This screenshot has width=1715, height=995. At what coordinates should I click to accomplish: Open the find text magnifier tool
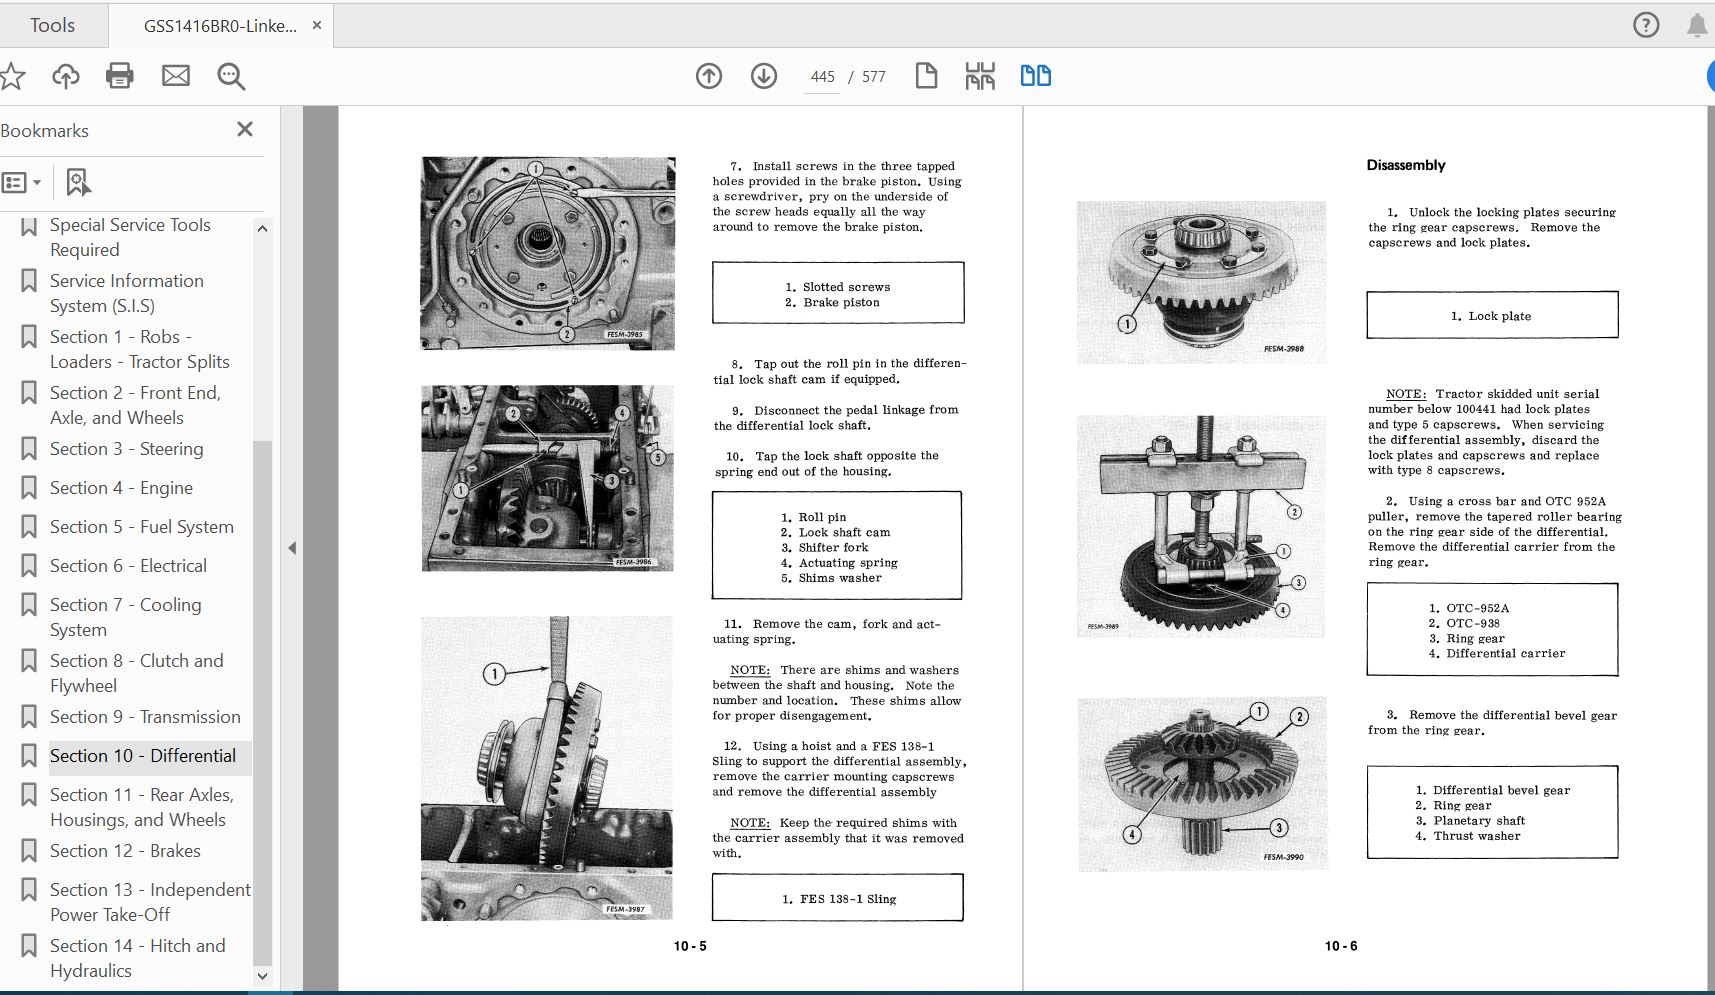pos(231,76)
